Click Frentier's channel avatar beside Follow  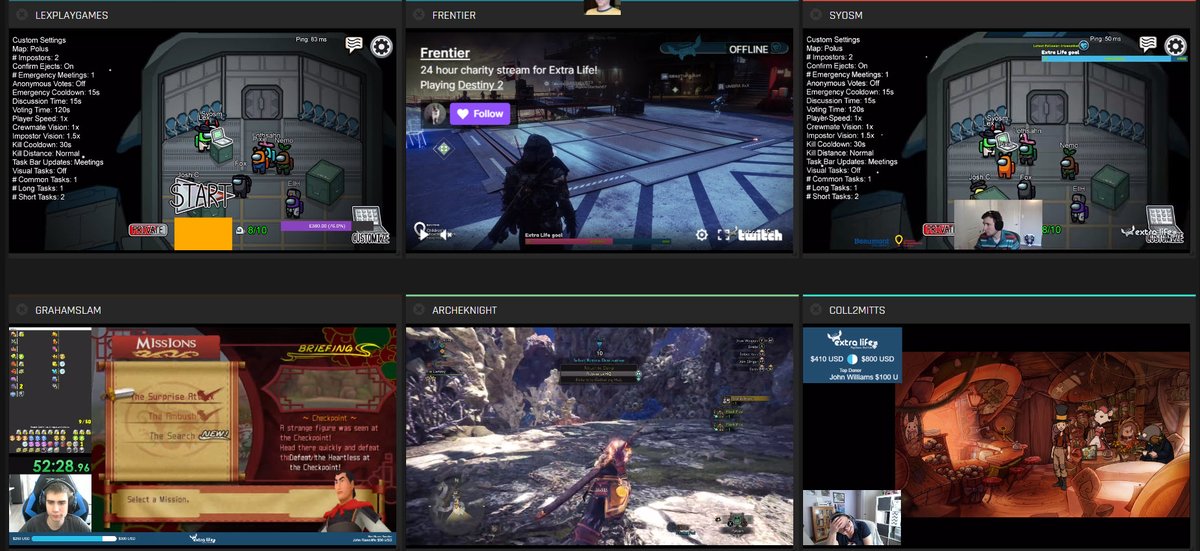tap(434, 113)
